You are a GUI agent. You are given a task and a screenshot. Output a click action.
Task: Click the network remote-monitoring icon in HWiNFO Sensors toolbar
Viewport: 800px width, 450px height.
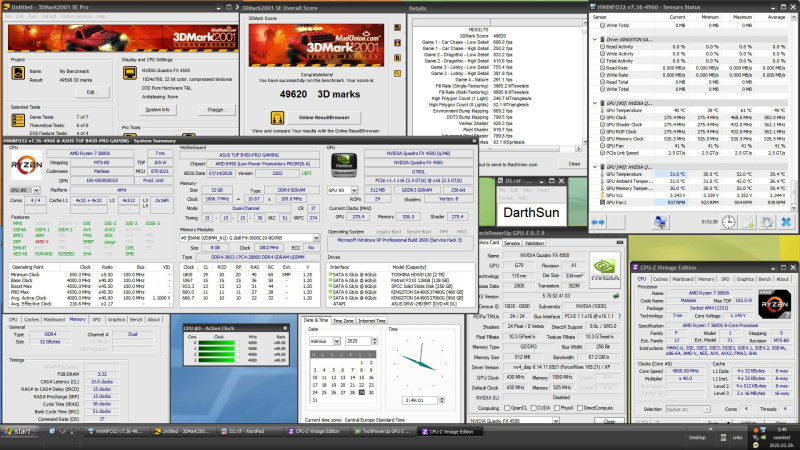(x=660, y=222)
